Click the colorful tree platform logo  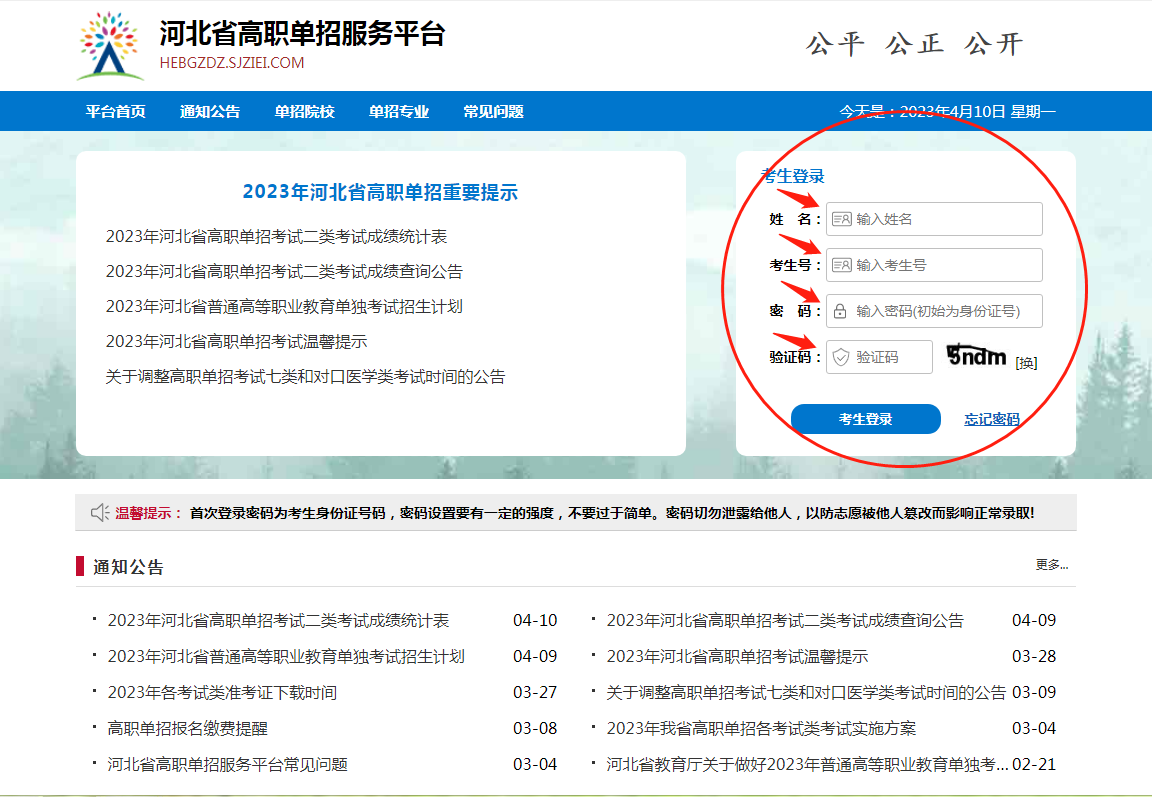pos(110,46)
